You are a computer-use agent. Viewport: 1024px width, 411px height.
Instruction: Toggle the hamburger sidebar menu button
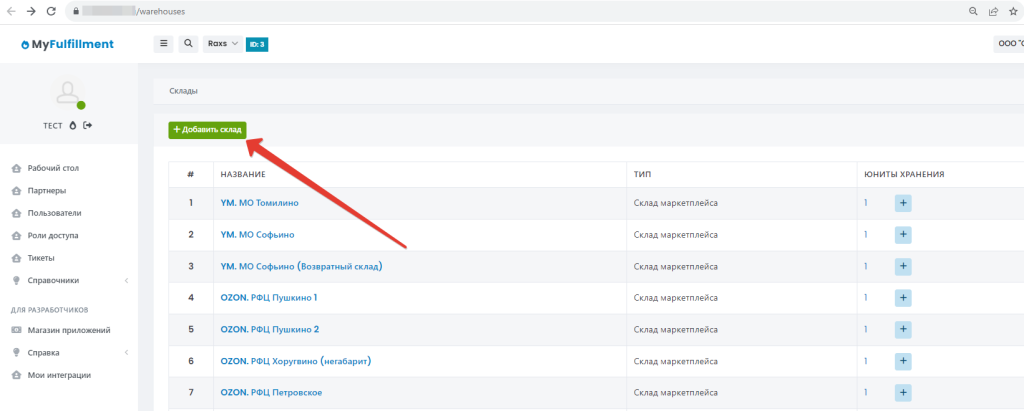[x=164, y=44]
